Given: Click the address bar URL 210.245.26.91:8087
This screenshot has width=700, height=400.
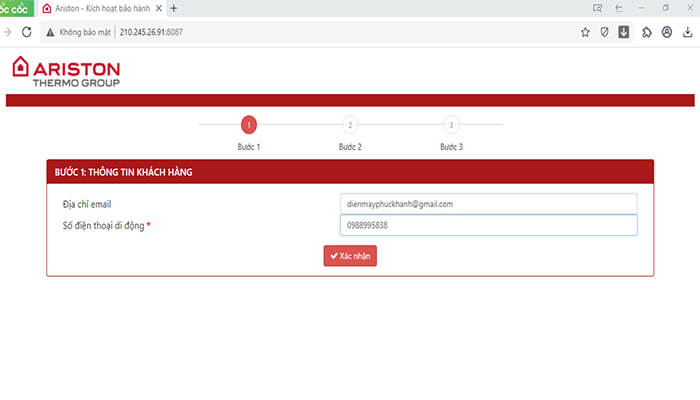Looking at the screenshot, I should [151, 32].
